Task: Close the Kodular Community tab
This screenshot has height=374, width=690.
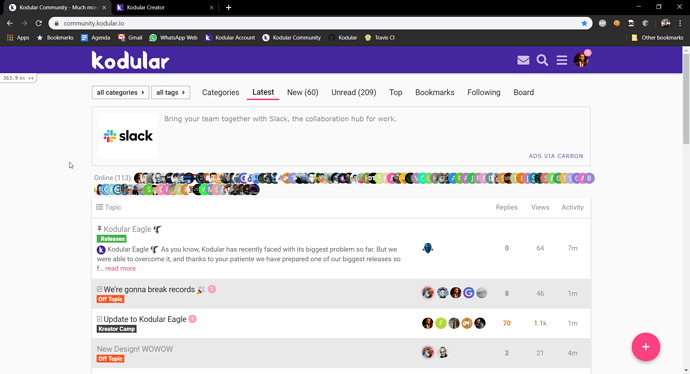Action: [104, 7]
